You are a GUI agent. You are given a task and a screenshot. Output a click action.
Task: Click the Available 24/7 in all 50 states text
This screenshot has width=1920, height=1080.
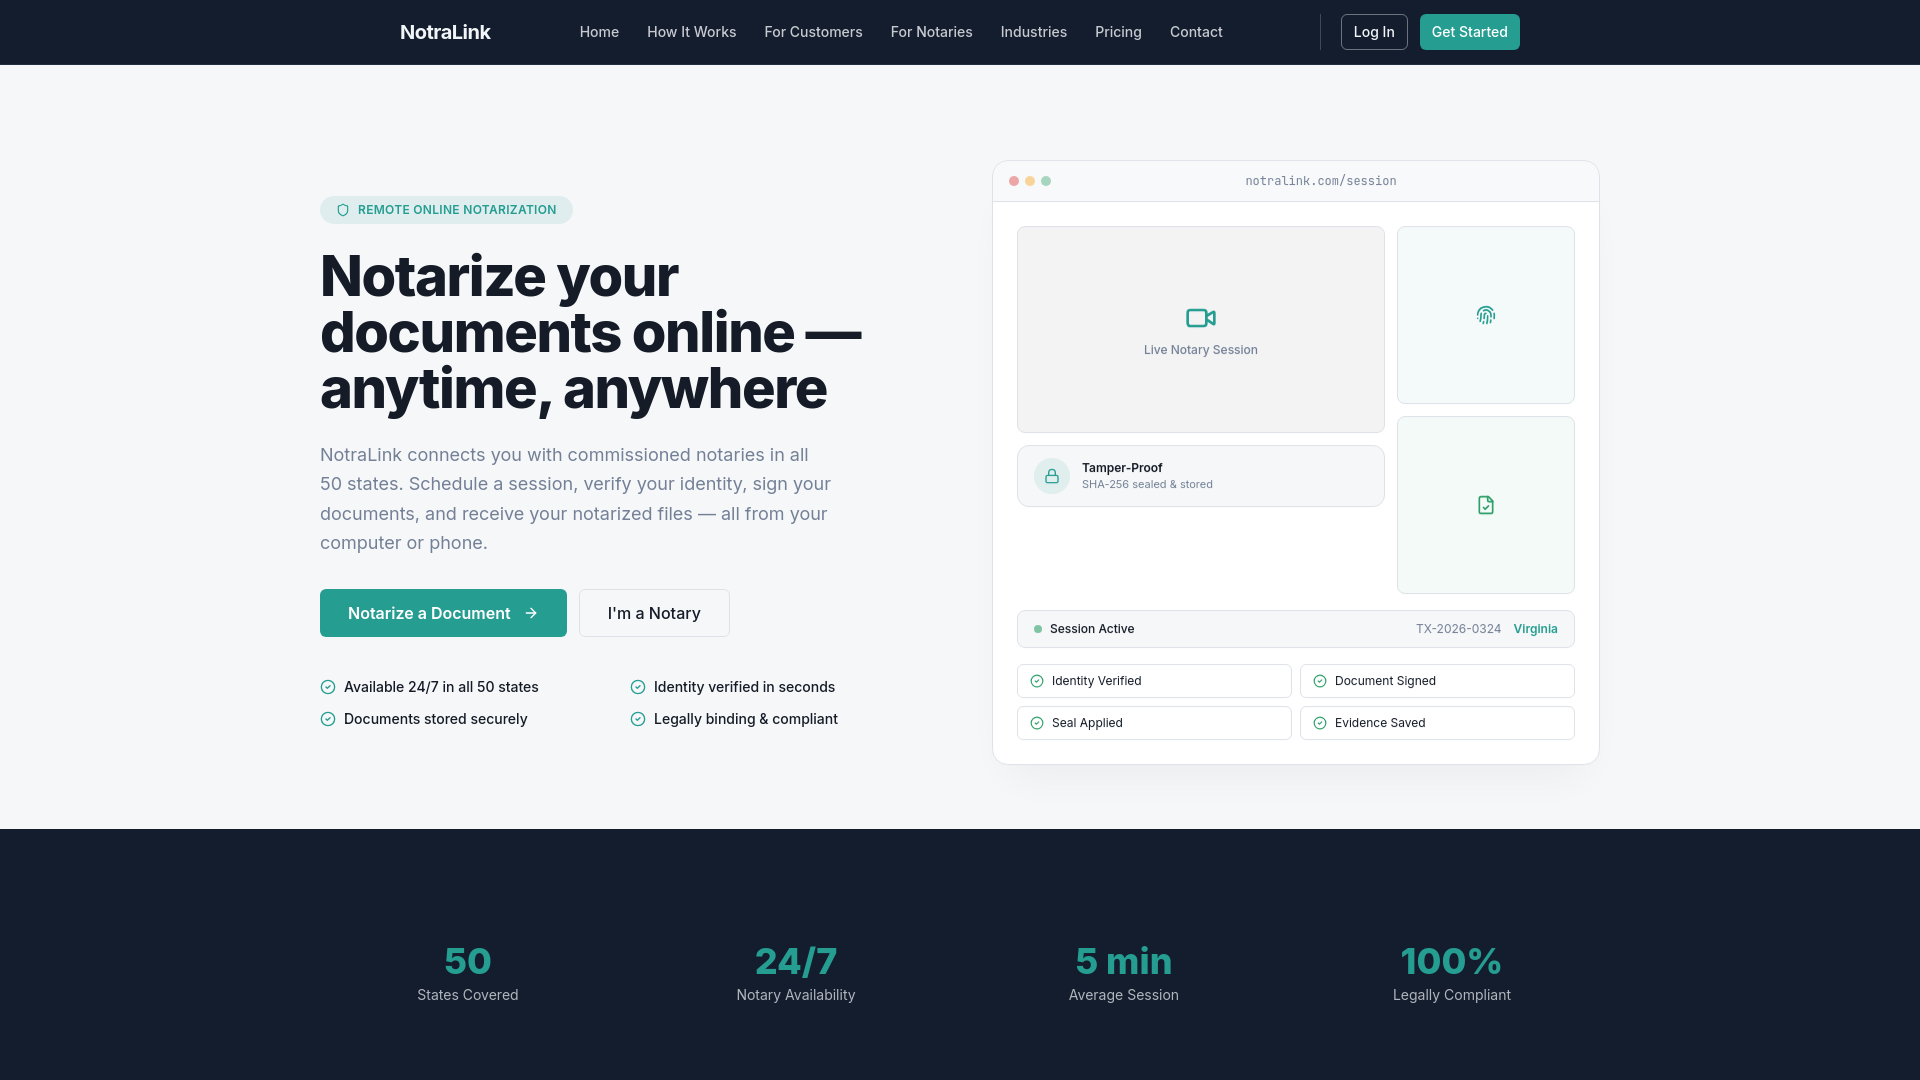(441, 687)
